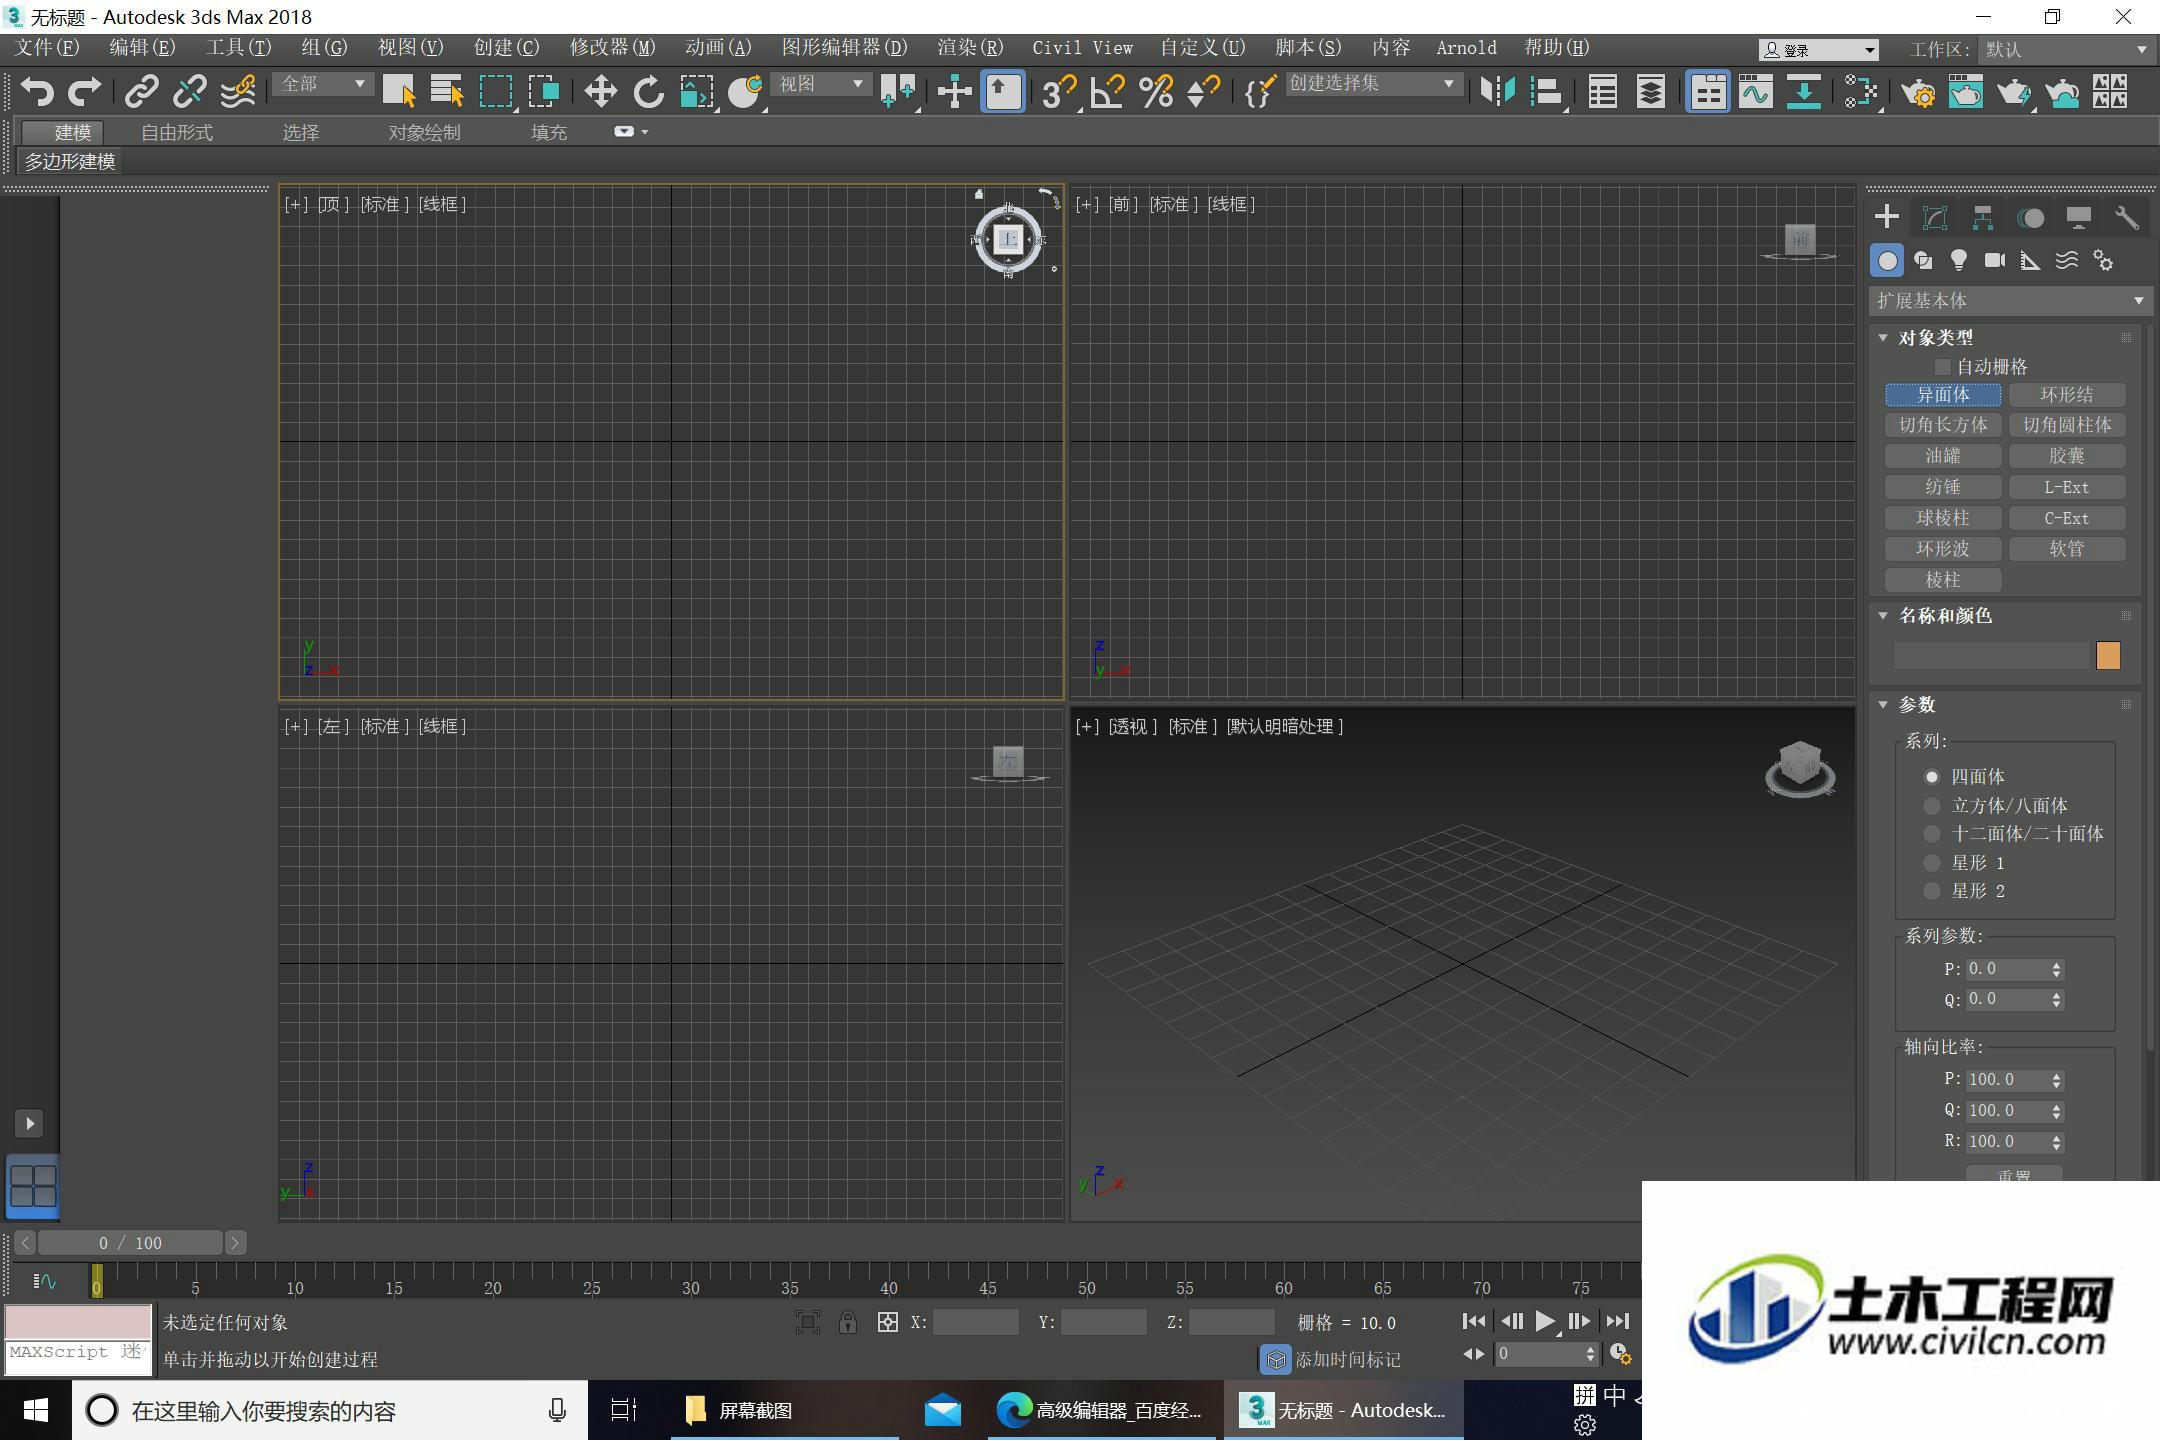Image resolution: width=2160 pixels, height=1440 pixels.
Task: Select the 星形 2 radio option
Action: tap(1932, 890)
